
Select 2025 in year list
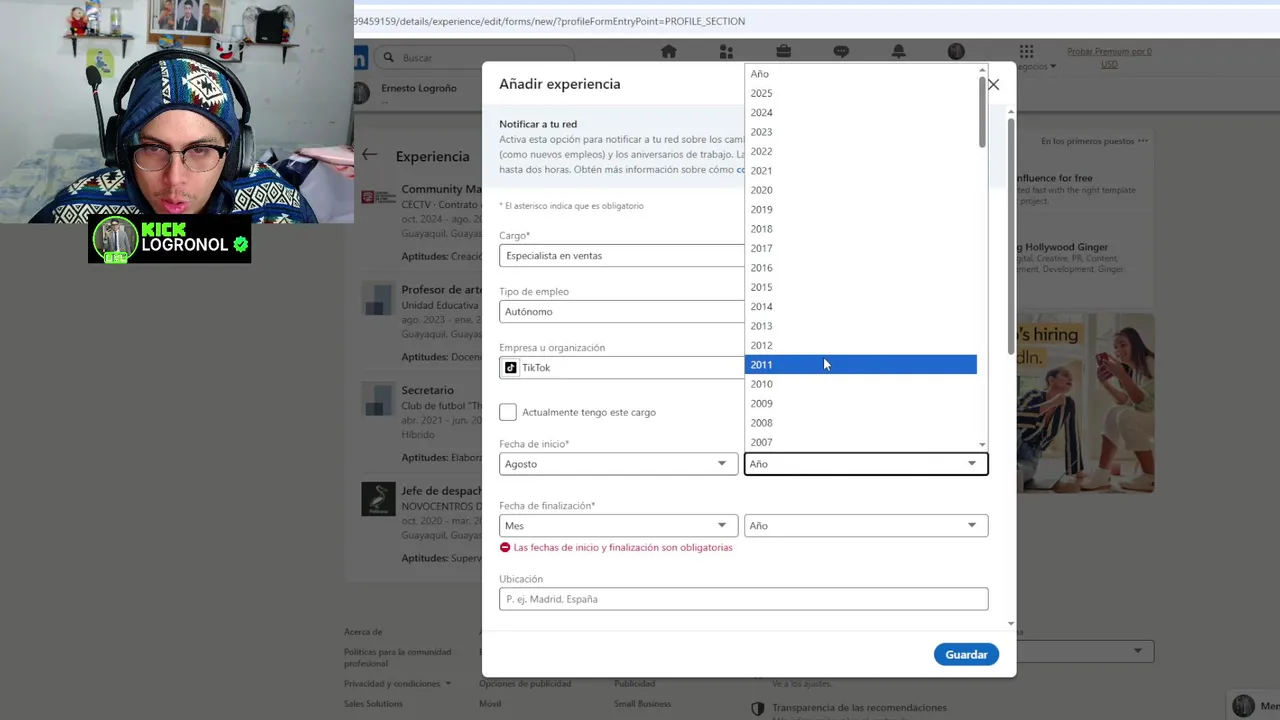(x=861, y=93)
